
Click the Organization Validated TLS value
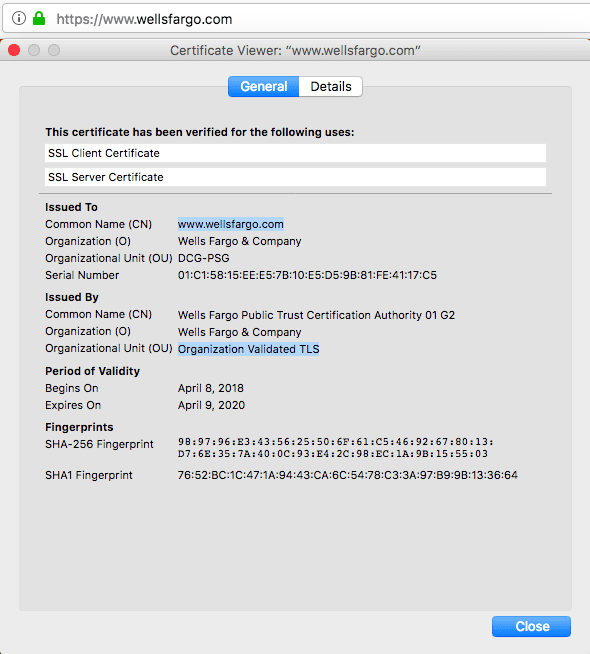(x=249, y=349)
